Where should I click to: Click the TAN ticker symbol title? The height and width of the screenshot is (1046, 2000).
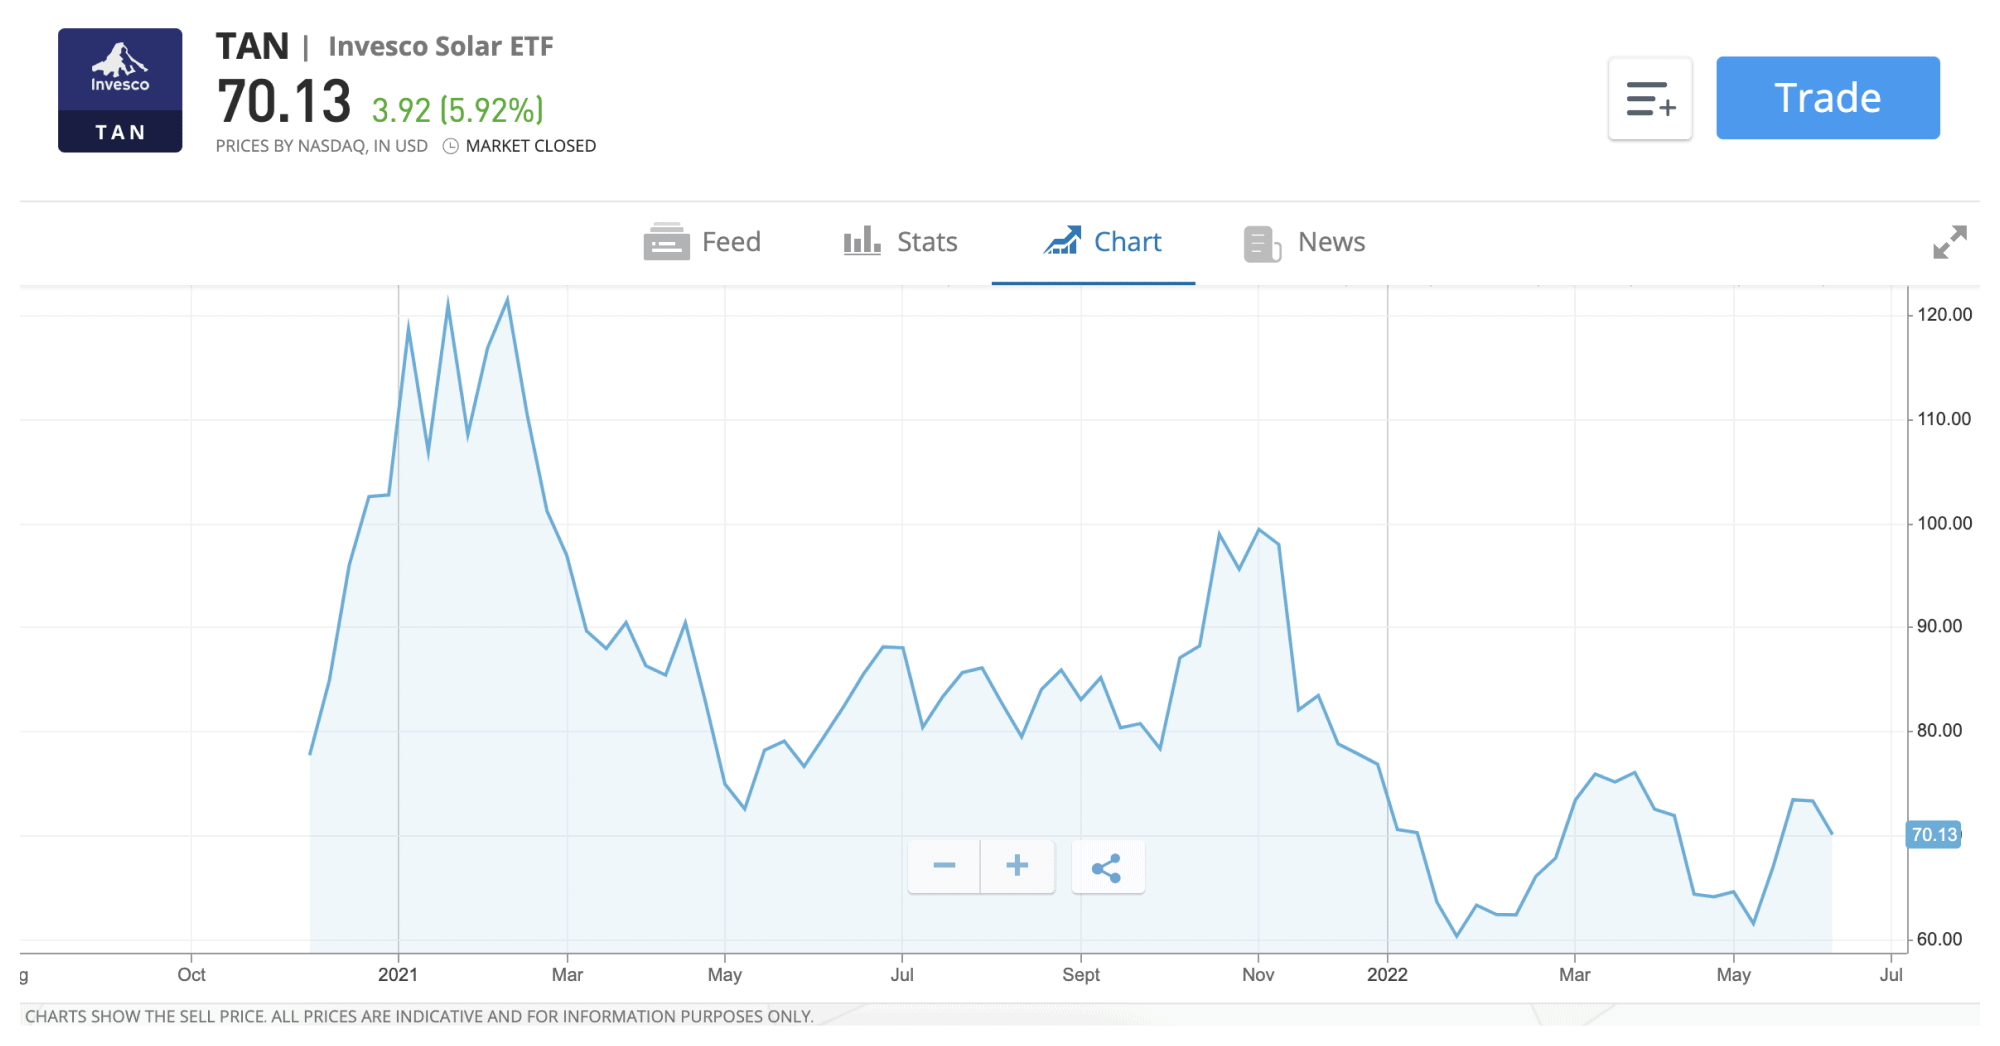(x=252, y=46)
